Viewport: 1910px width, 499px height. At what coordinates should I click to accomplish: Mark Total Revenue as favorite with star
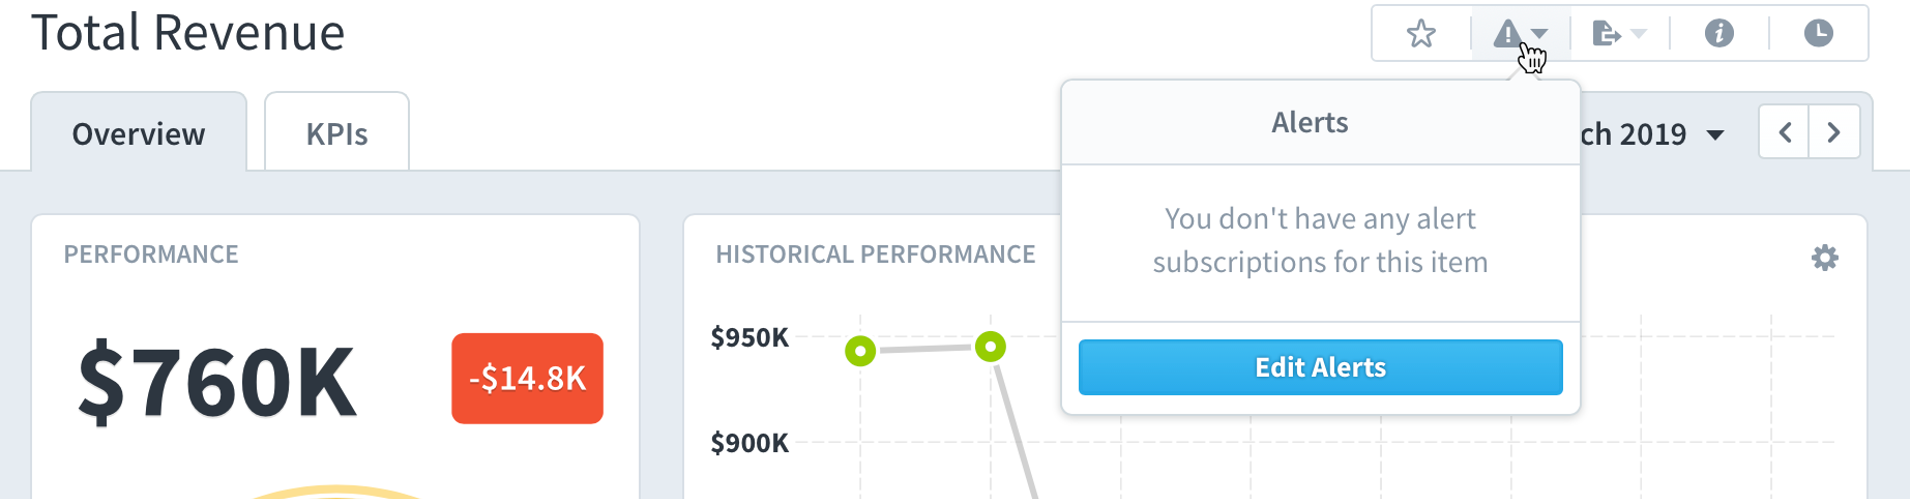point(1421,34)
